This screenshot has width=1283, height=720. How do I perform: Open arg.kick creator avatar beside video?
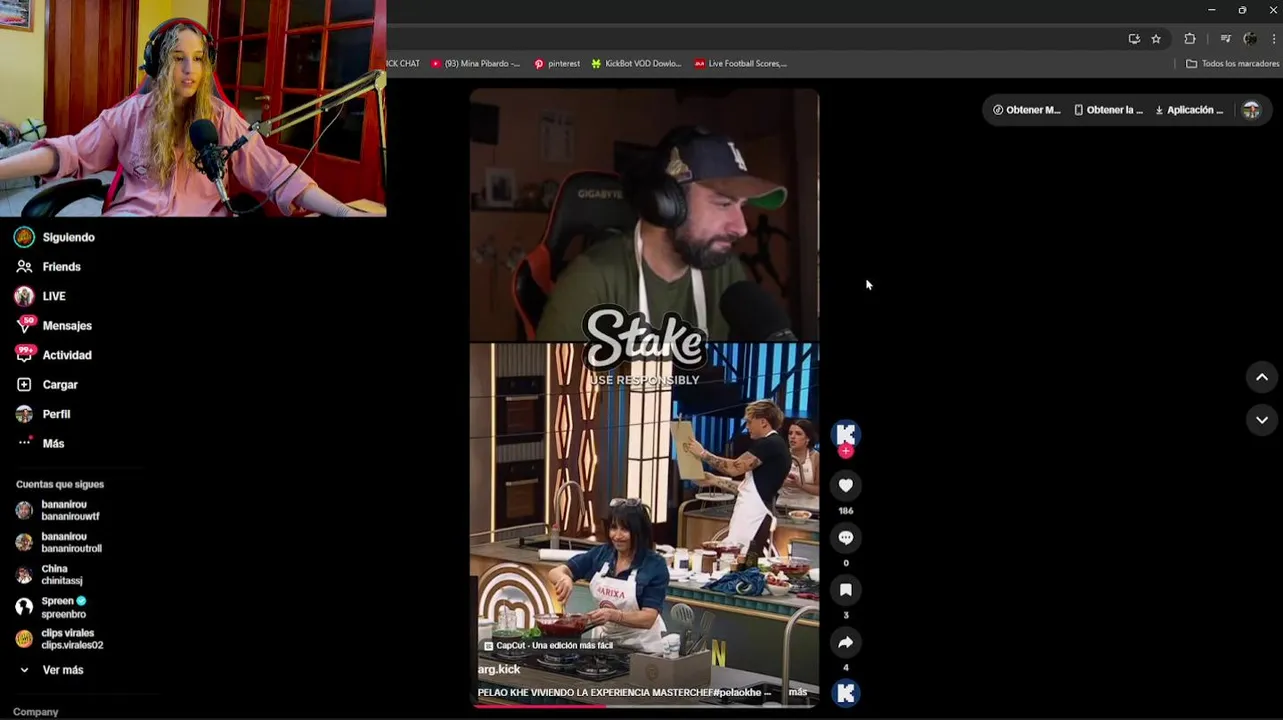coord(845,433)
